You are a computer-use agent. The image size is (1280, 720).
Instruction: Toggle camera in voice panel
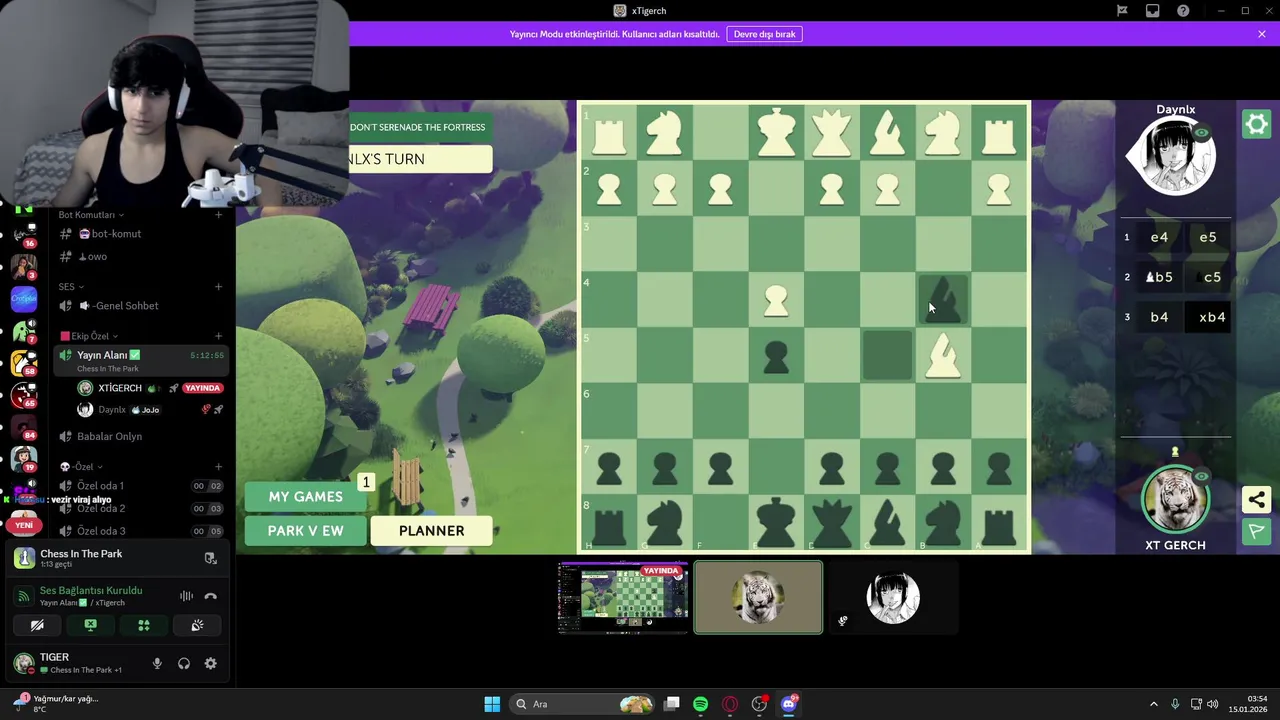[37, 625]
